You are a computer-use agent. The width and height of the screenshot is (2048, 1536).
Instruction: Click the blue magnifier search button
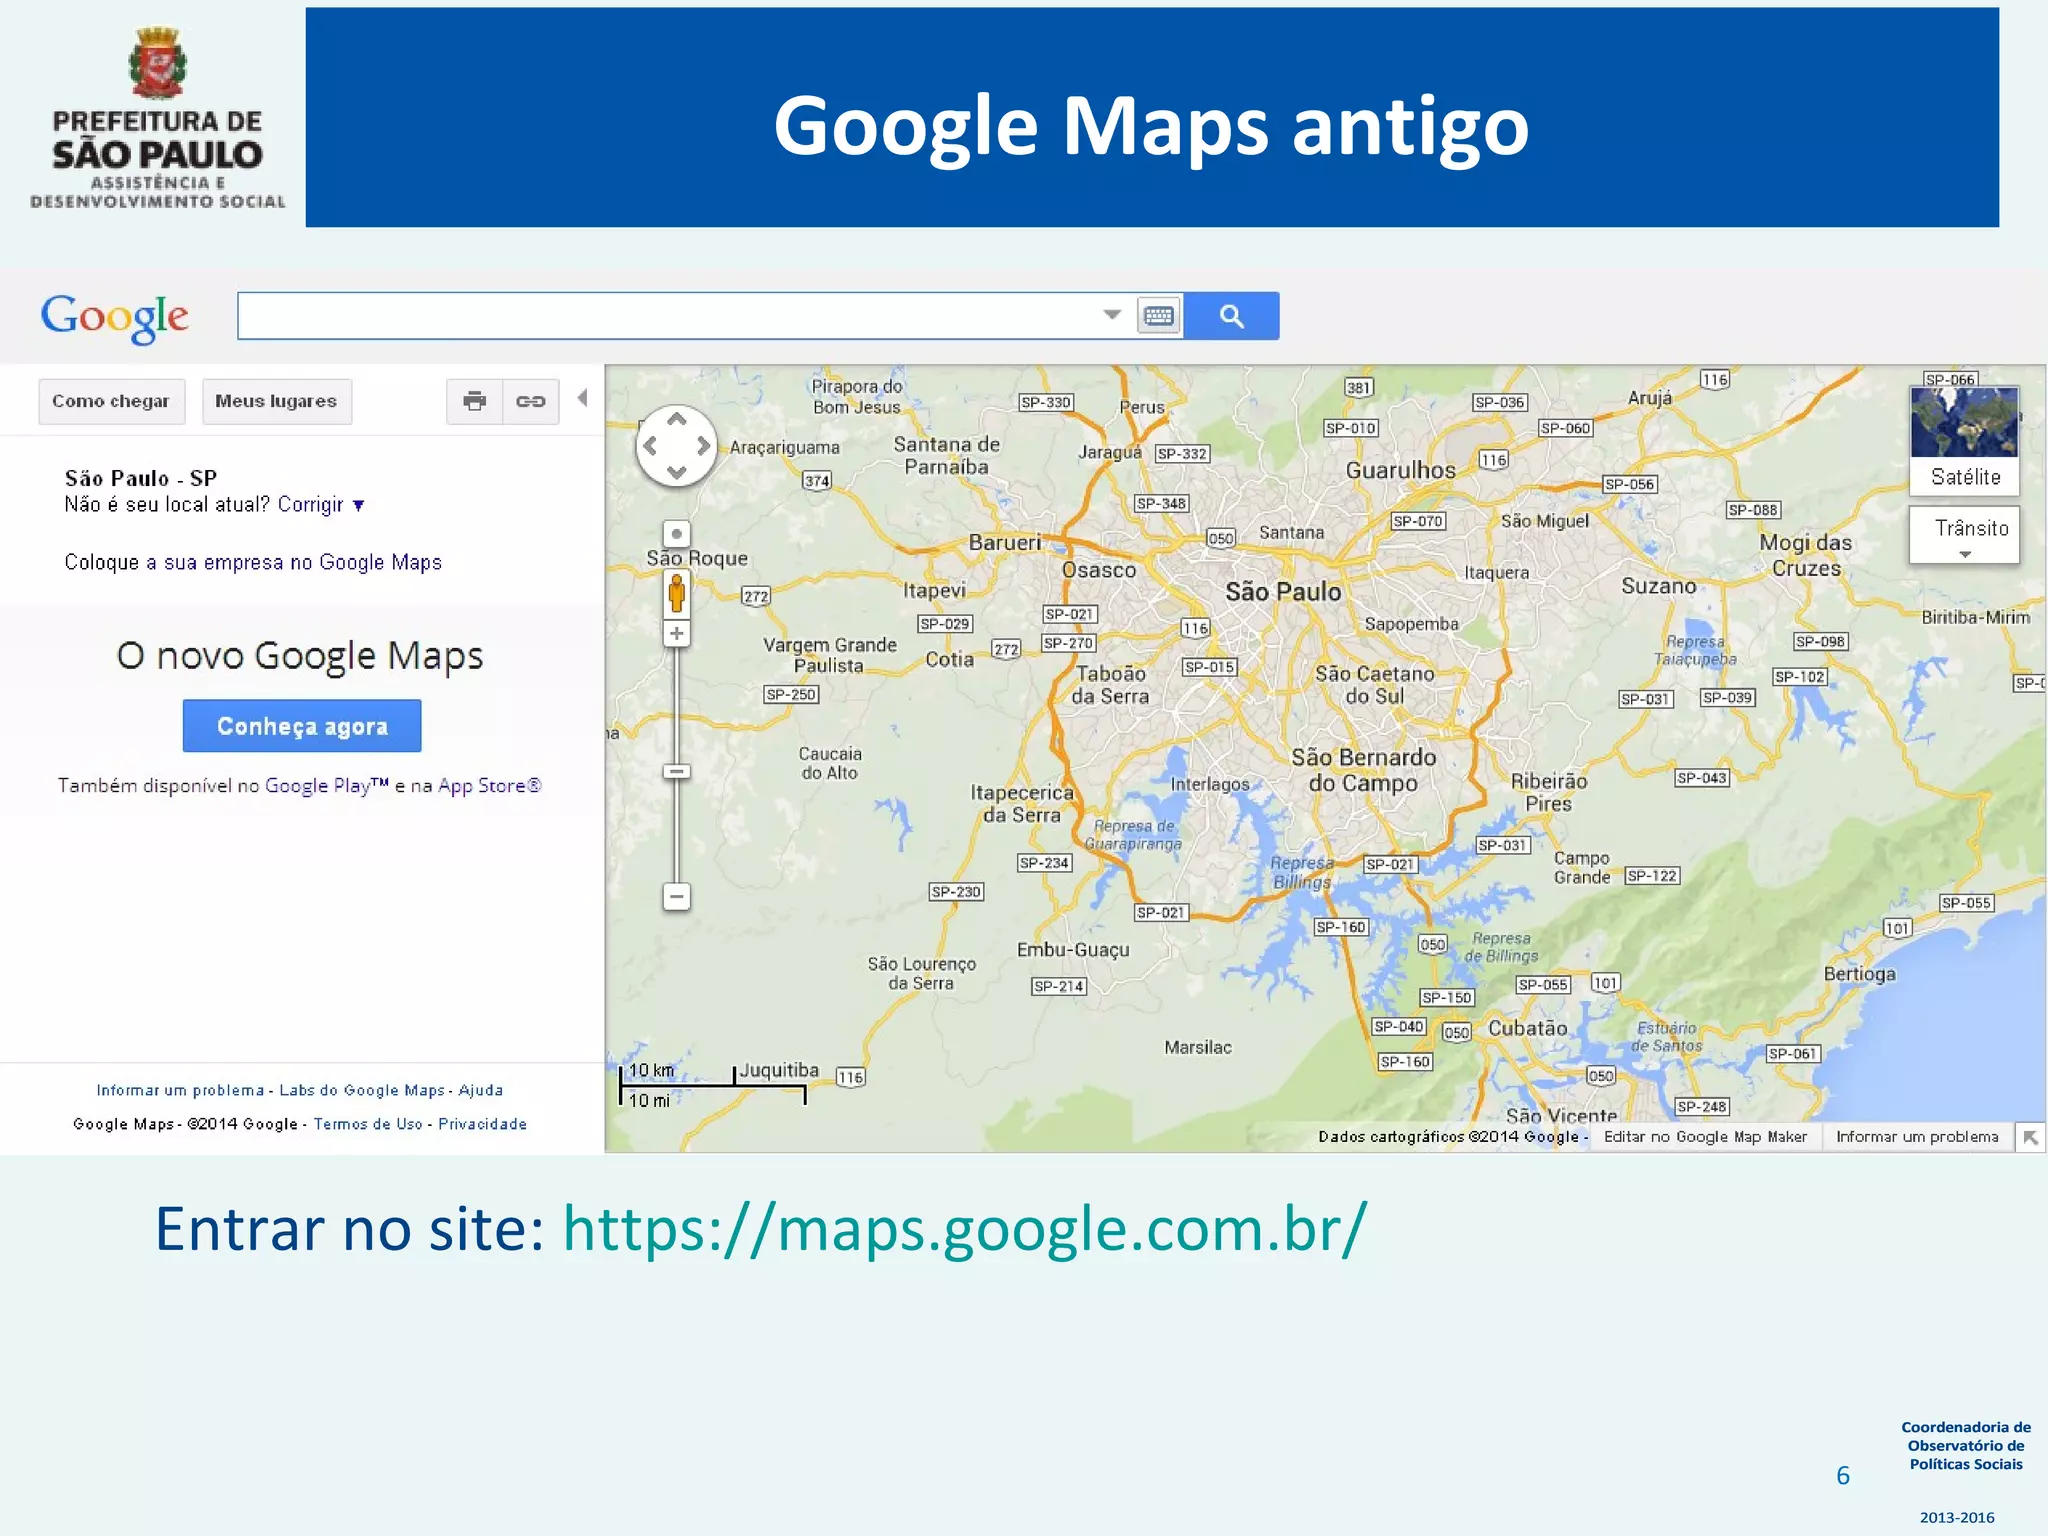coord(1231,316)
